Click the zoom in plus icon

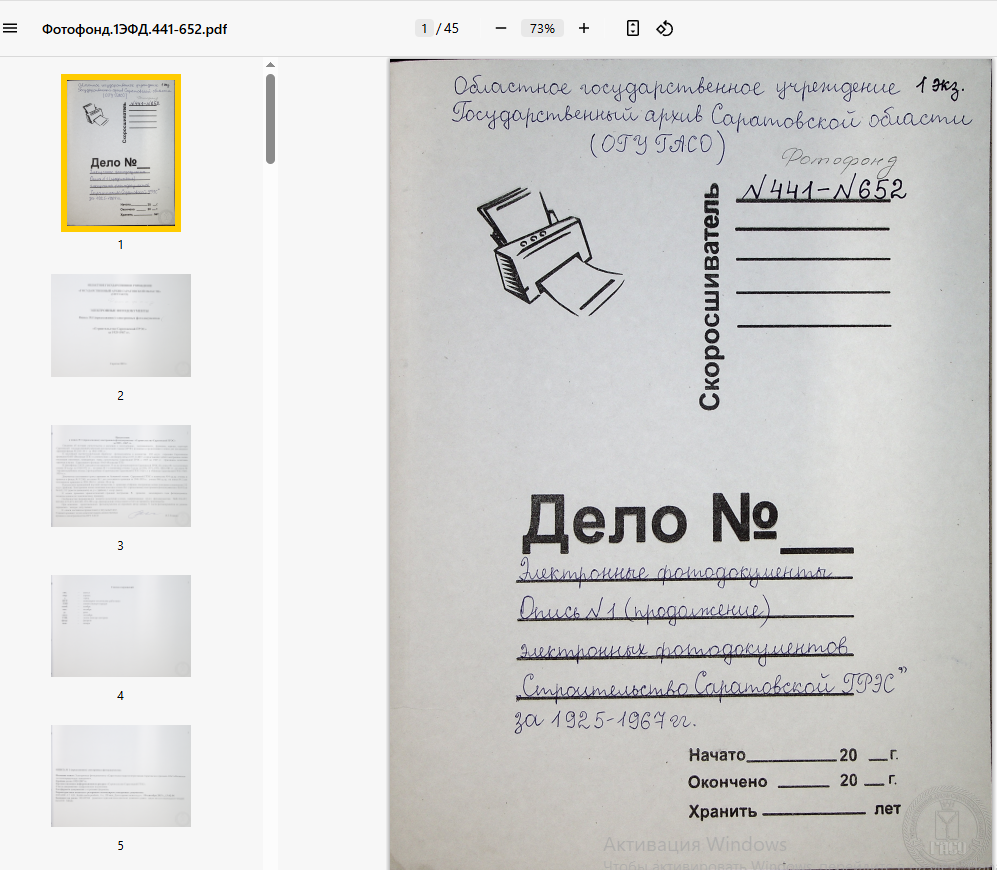click(584, 28)
